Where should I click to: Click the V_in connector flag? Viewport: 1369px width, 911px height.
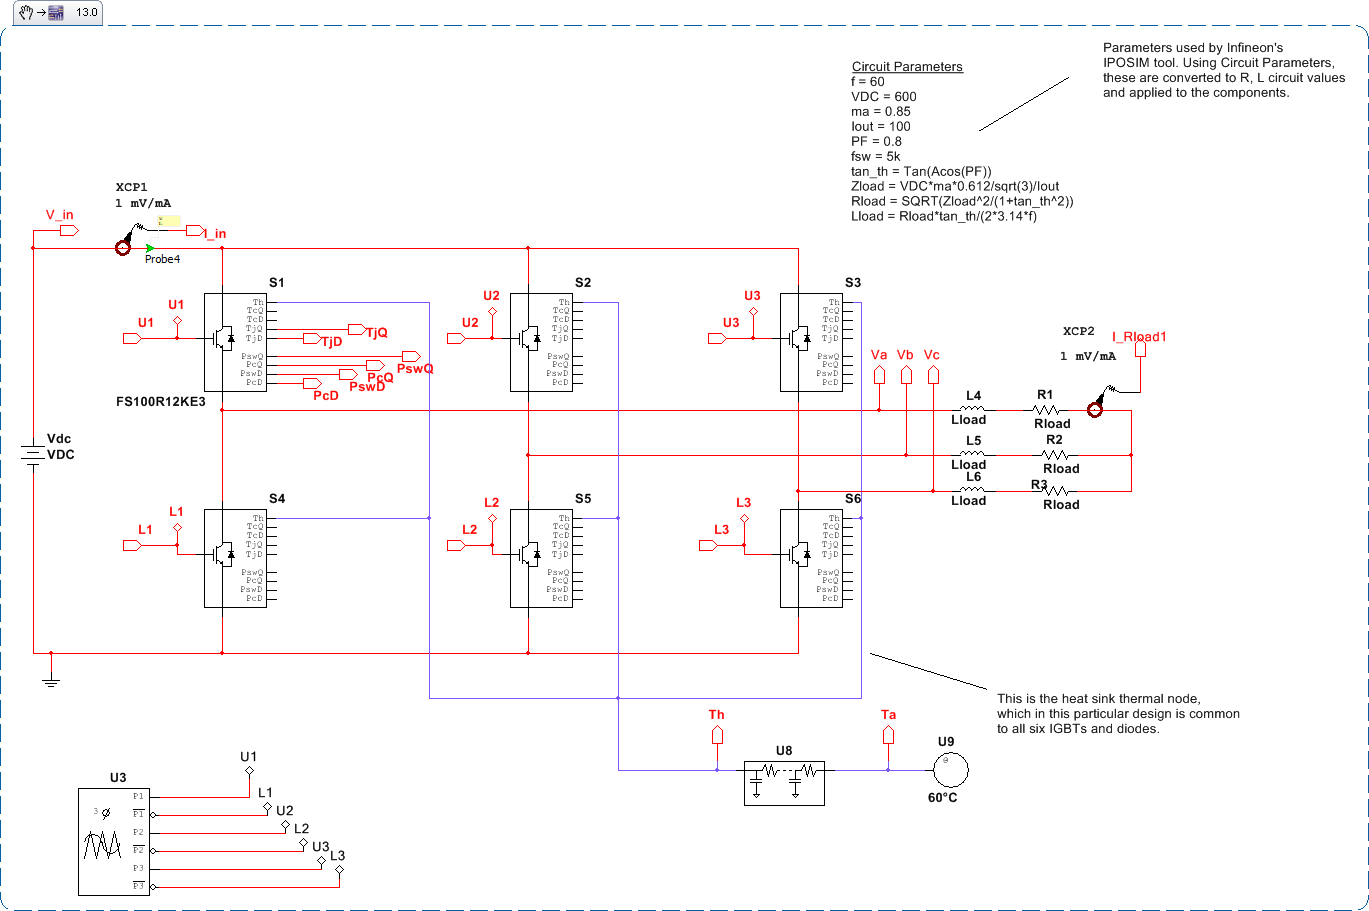pyautogui.click(x=69, y=230)
